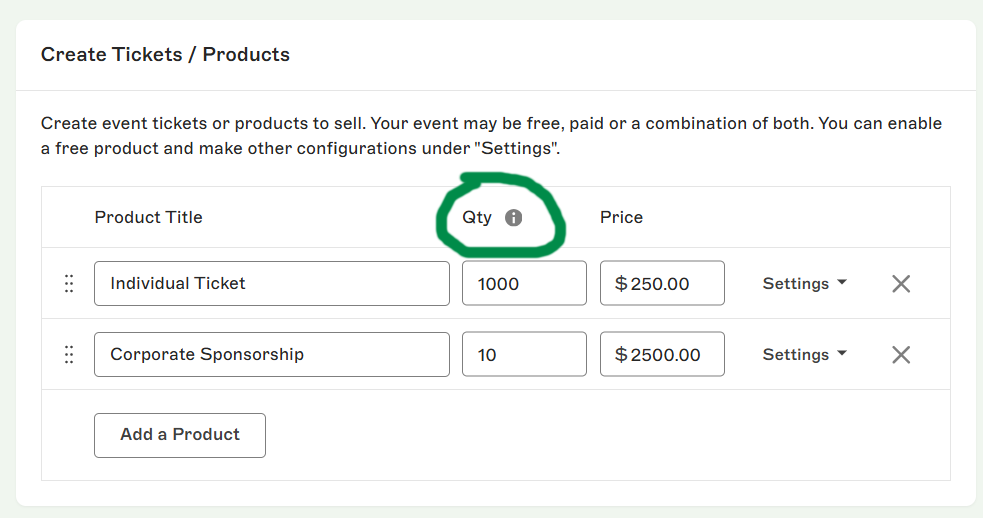This screenshot has height=518, width=983.
Task: Select the Price column header
Action: click(x=621, y=217)
